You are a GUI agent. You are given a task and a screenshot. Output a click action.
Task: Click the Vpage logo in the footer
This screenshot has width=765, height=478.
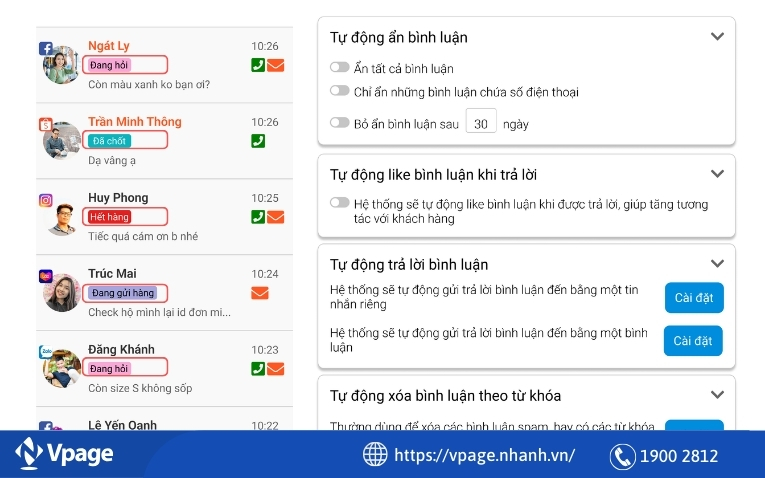(x=64, y=454)
